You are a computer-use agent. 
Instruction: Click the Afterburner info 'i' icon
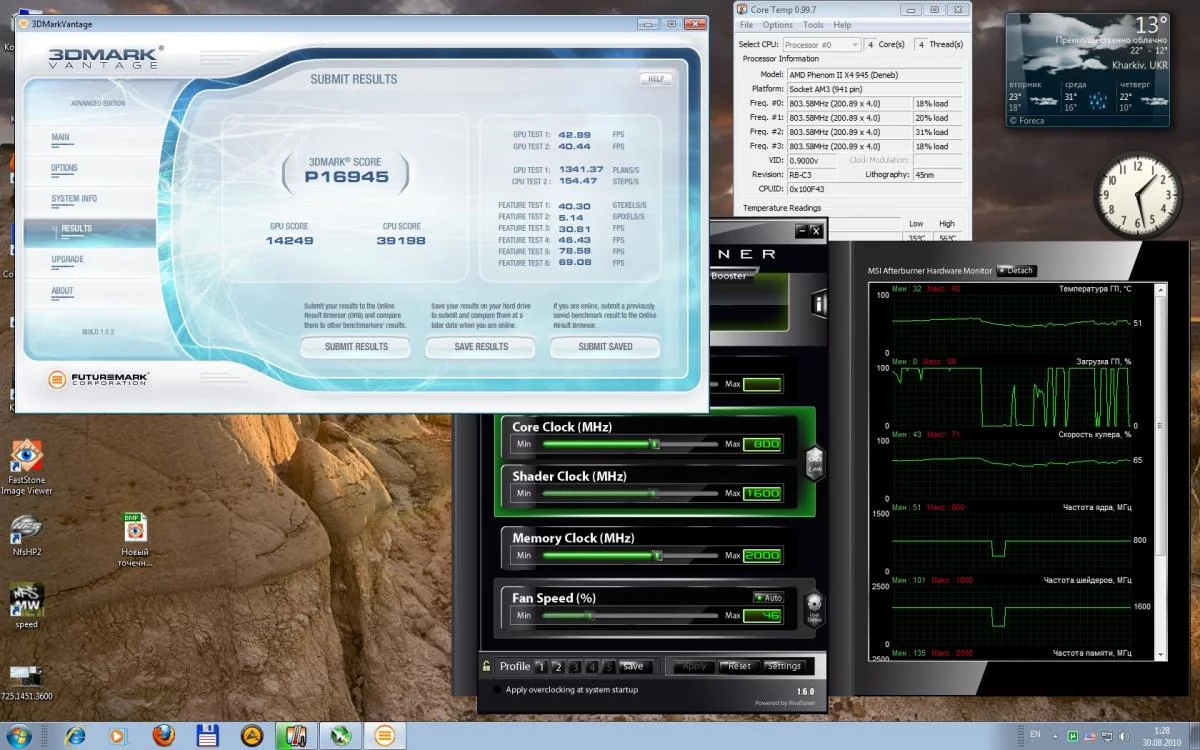tap(819, 302)
